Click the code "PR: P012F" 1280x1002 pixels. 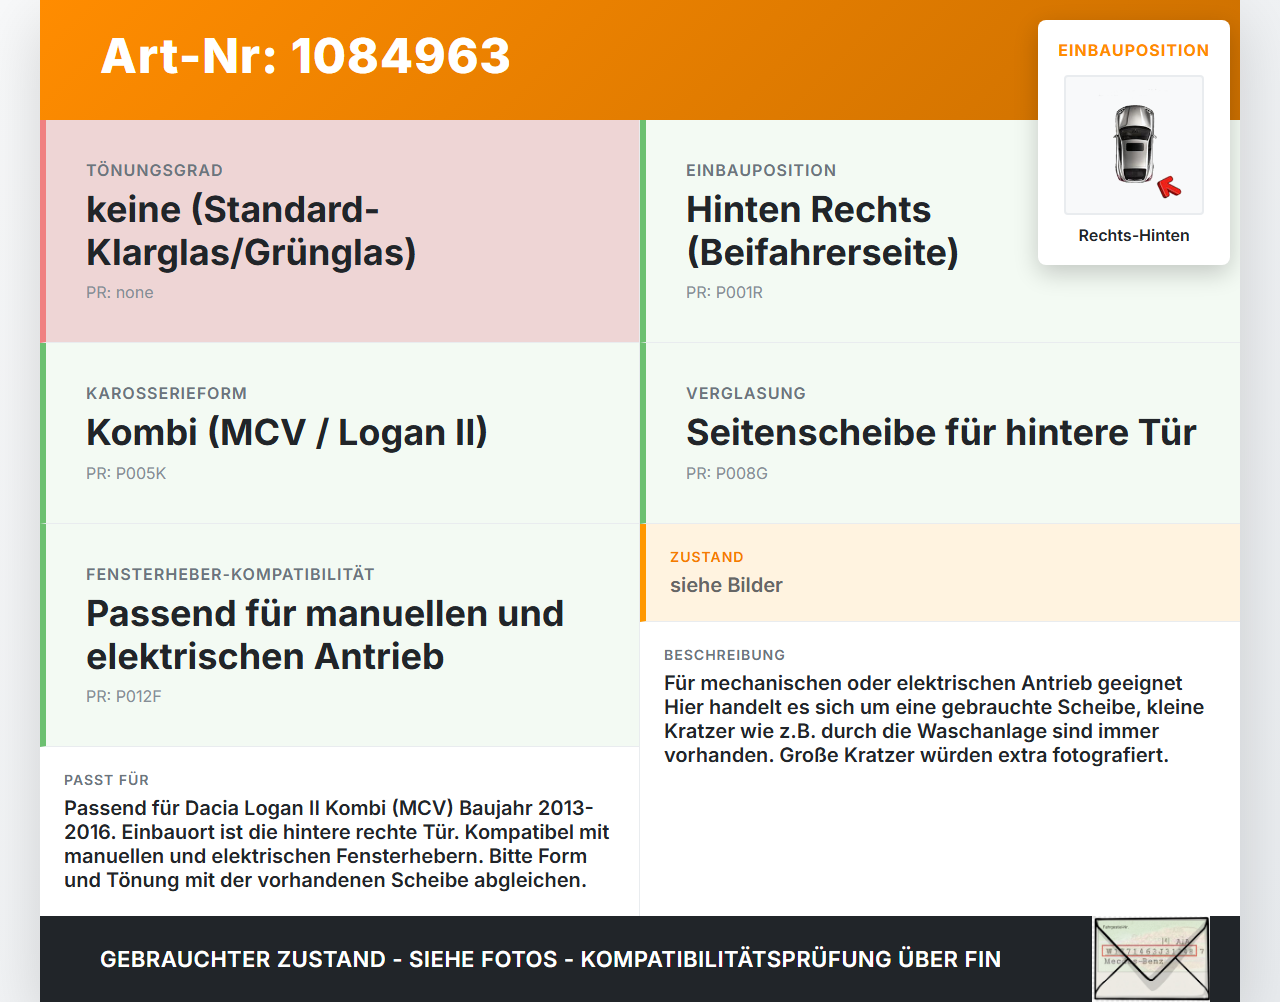pyautogui.click(x=123, y=696)
